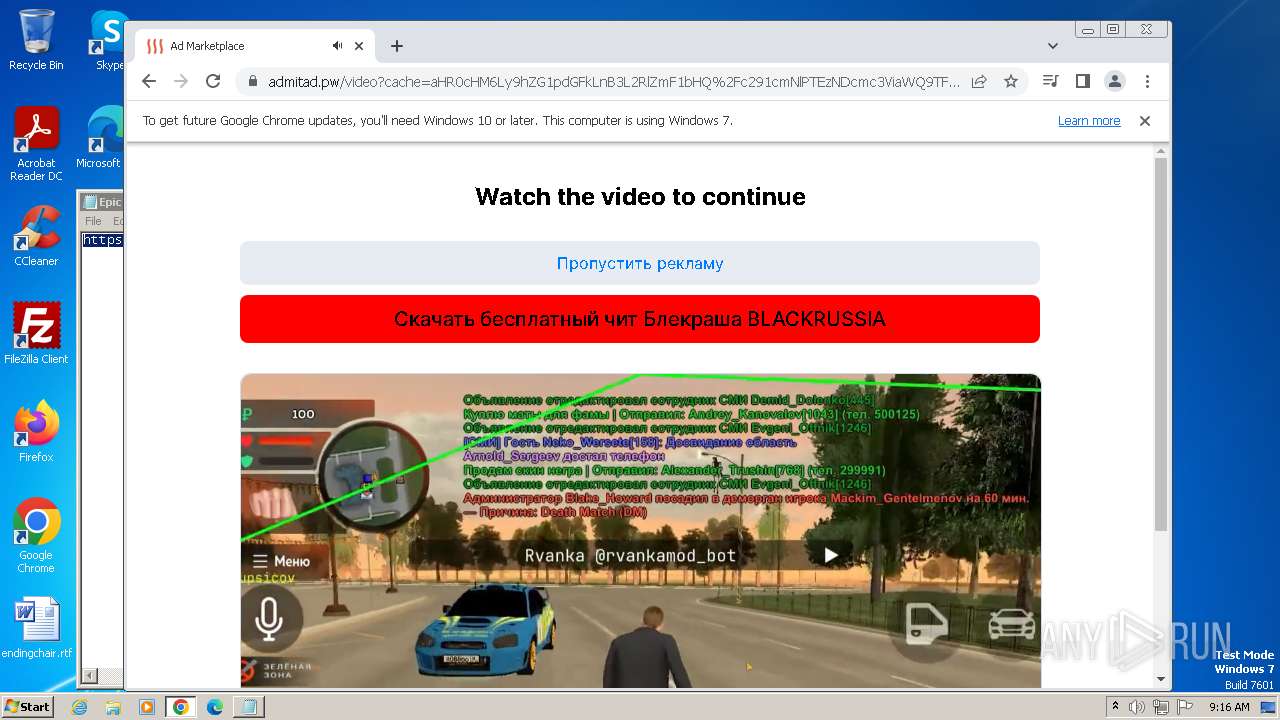Open Chrome's media control button

(1050, 81)
